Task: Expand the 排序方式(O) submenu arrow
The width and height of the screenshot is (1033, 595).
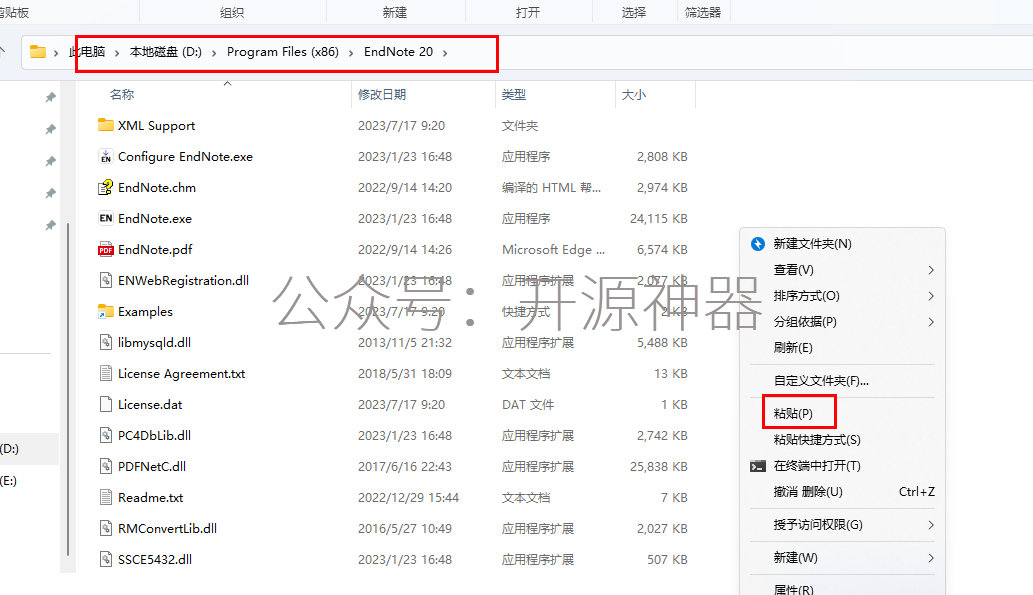Action: (x=931, y=296)
